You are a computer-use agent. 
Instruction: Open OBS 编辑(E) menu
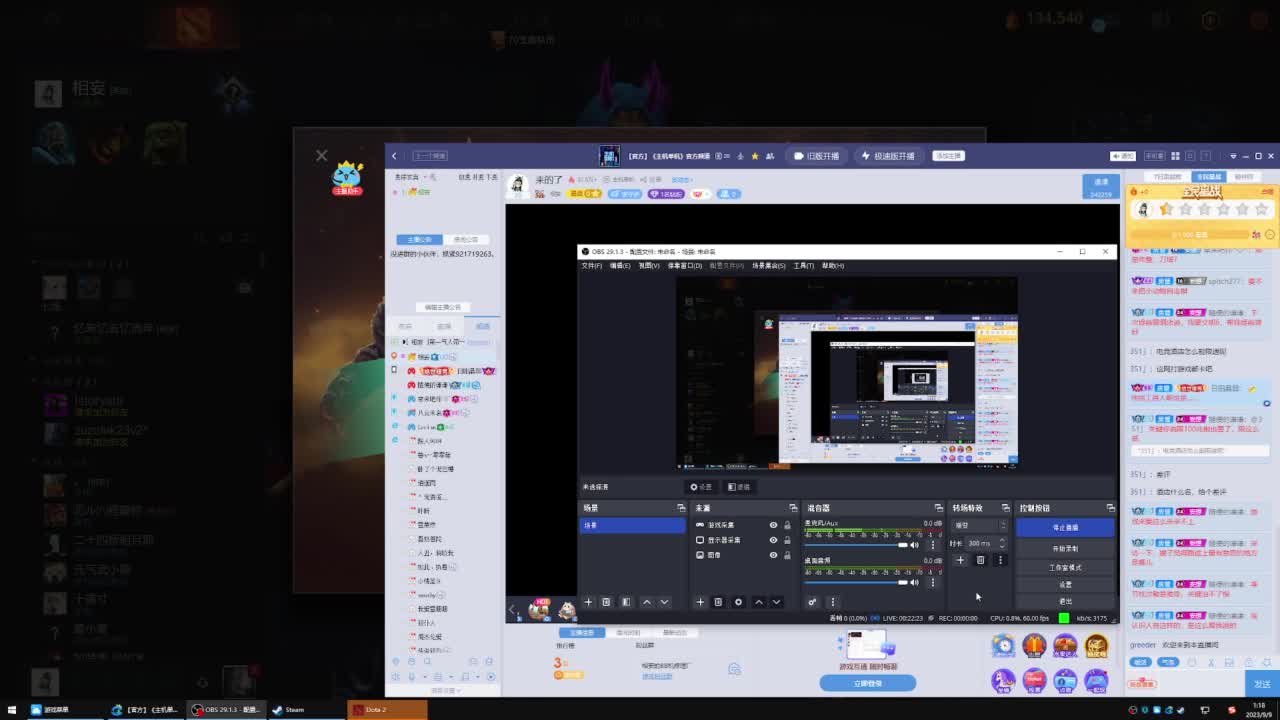click(620, 266)
